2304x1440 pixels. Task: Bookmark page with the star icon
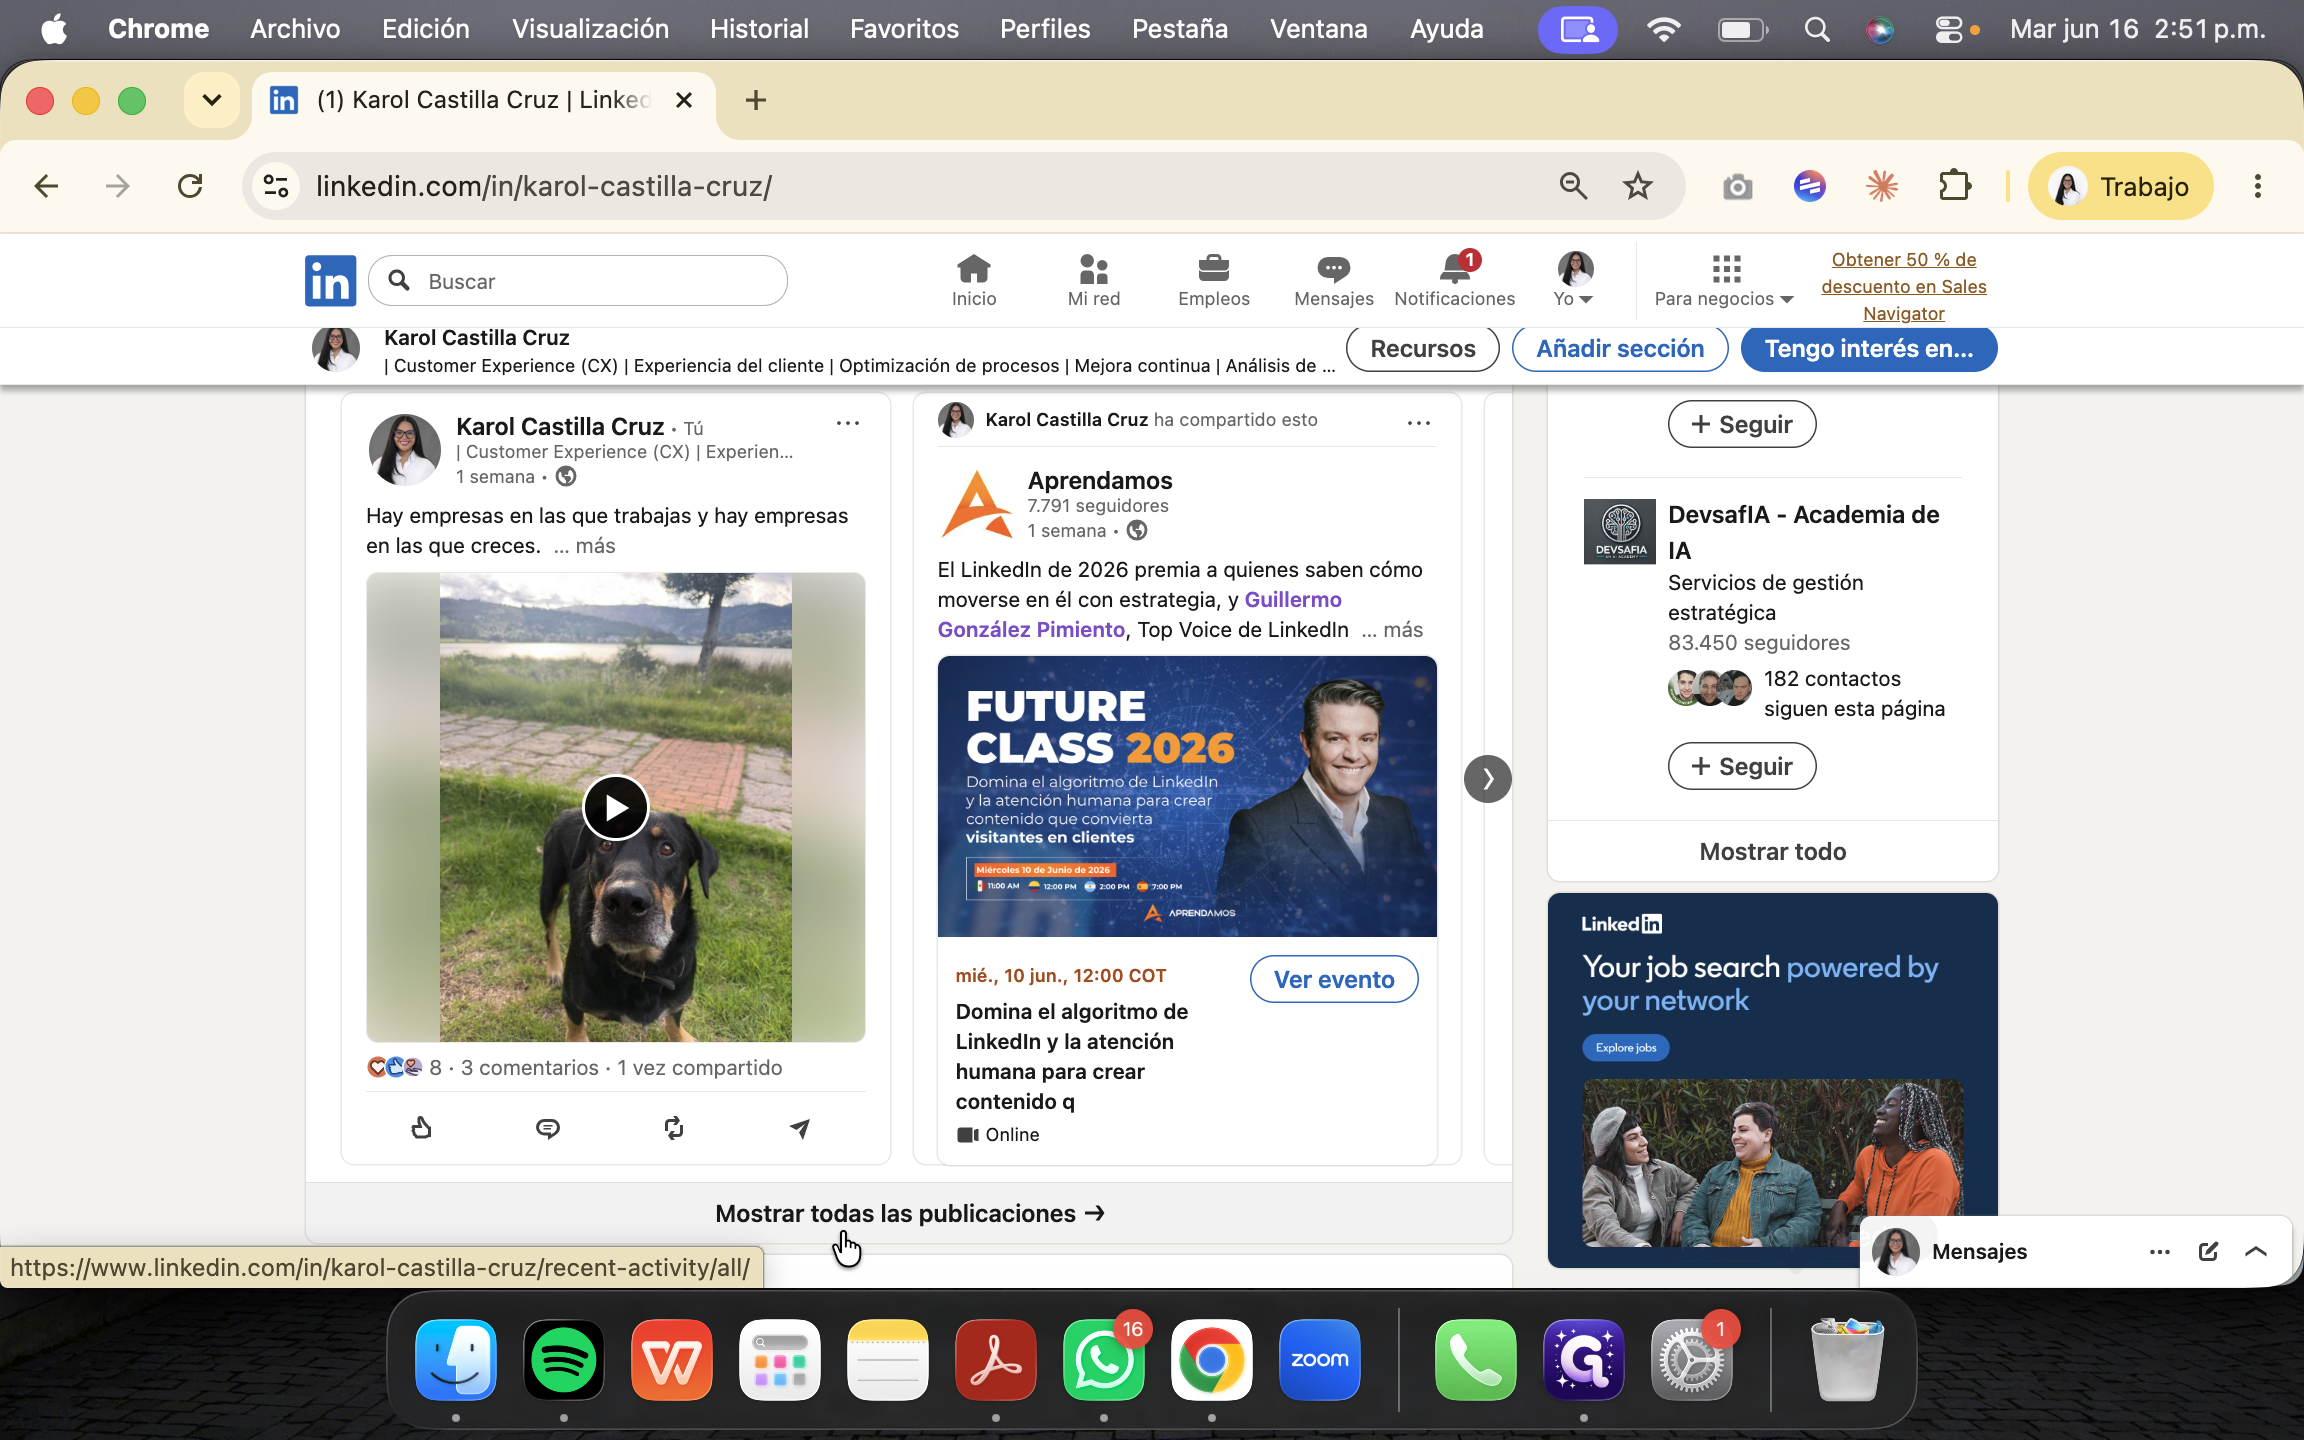pyautogui.click(x=1638, y=186)
